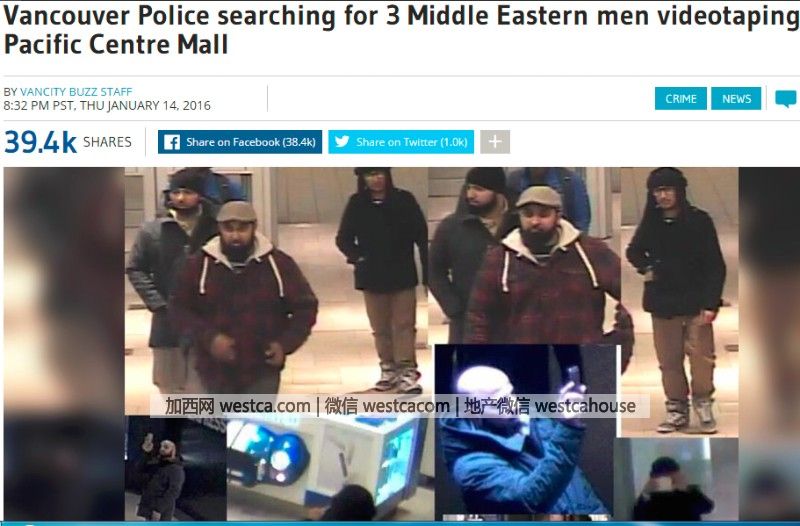Click the Twitter bird logo icon
The image size is (800, 526).
(x=342, y=141)
